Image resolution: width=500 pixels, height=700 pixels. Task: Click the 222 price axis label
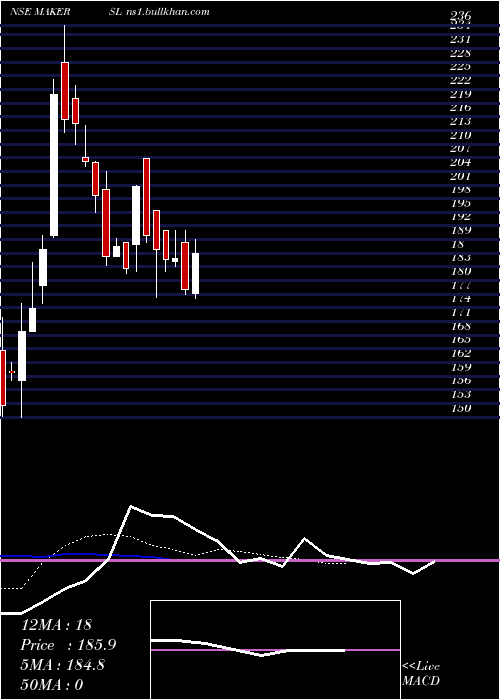pos(460,80)
